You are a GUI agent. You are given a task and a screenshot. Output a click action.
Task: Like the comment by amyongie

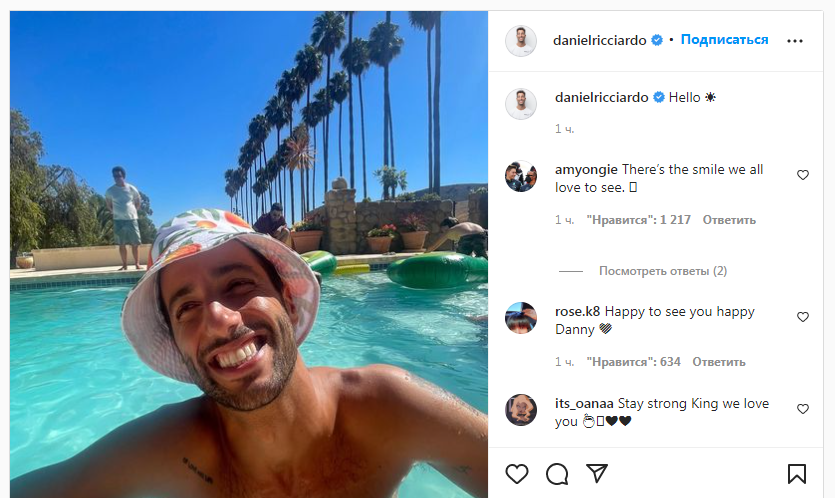(x=803, y=175)
